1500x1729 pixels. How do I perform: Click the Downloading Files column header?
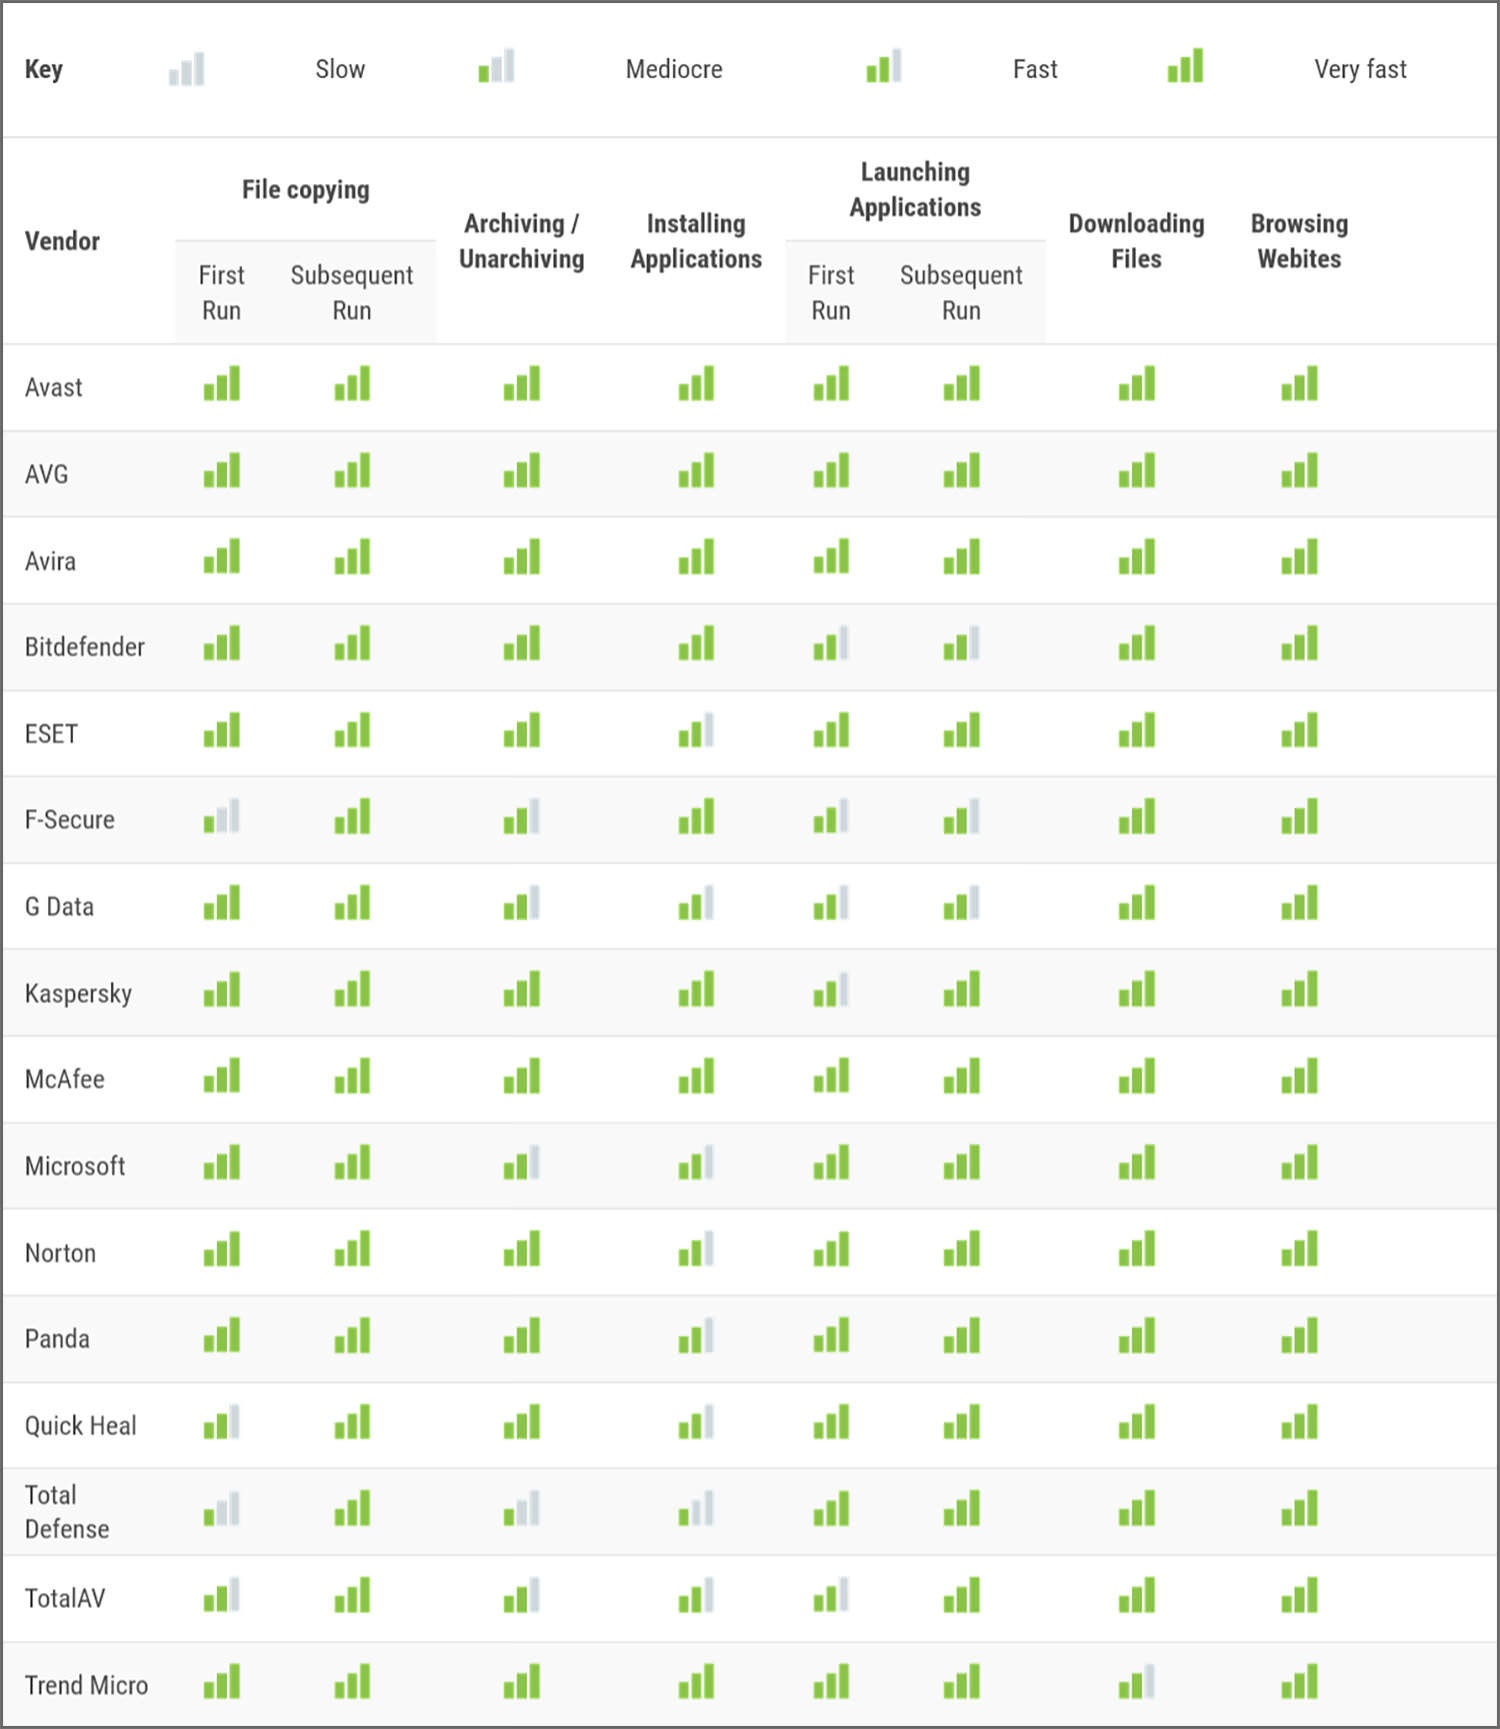tap(1137, 241)
